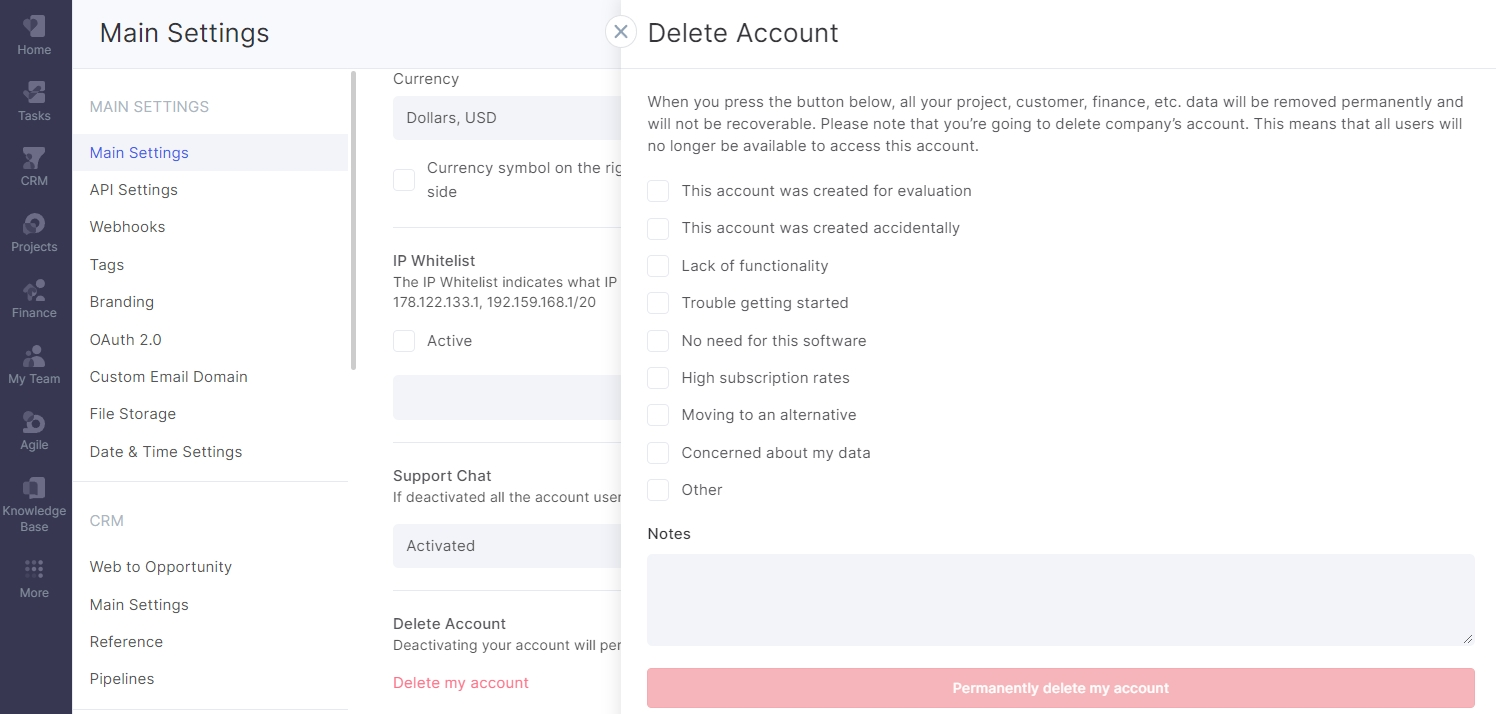Screen dimensions: 1496x714
Task: Open the Currency dropdown showing Dollars, USD
Action: pyautogui.click(x=507, y=118)
